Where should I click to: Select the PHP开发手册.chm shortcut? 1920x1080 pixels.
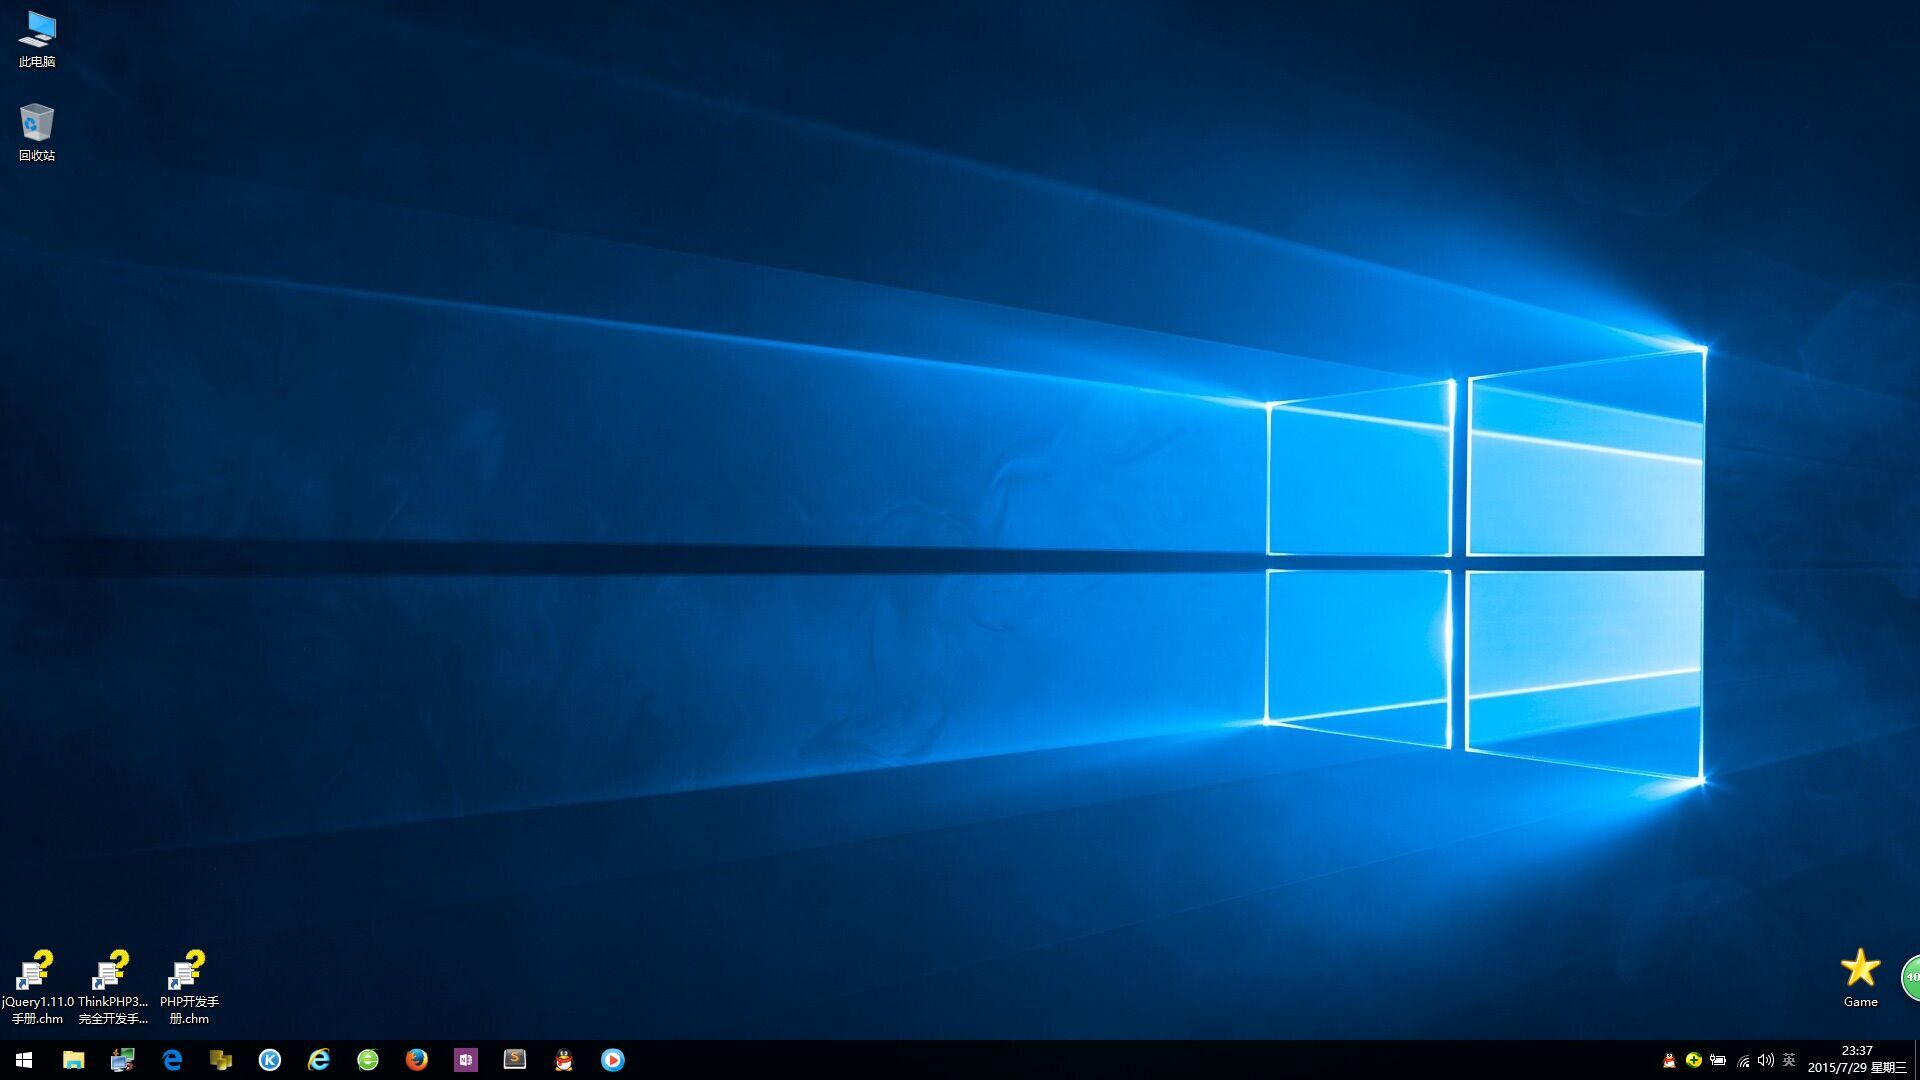pyautogui.click(x=189, y=987)
